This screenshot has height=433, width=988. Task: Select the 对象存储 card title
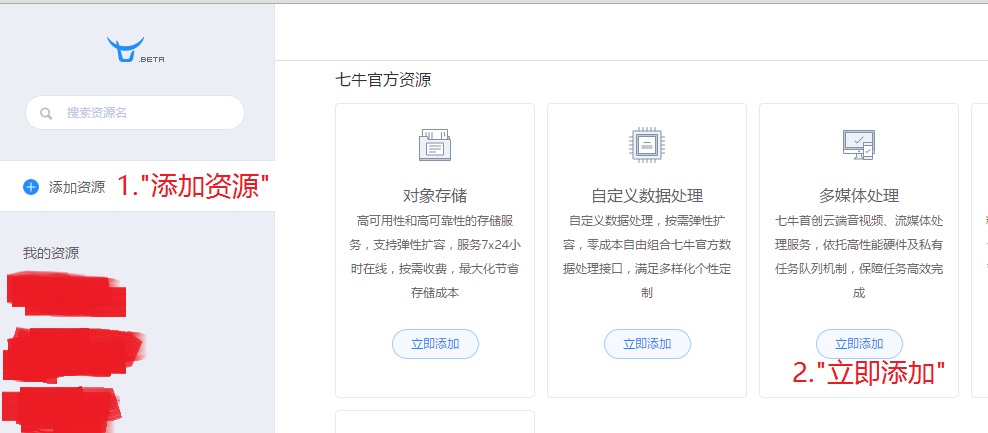(x=435, y=195)
